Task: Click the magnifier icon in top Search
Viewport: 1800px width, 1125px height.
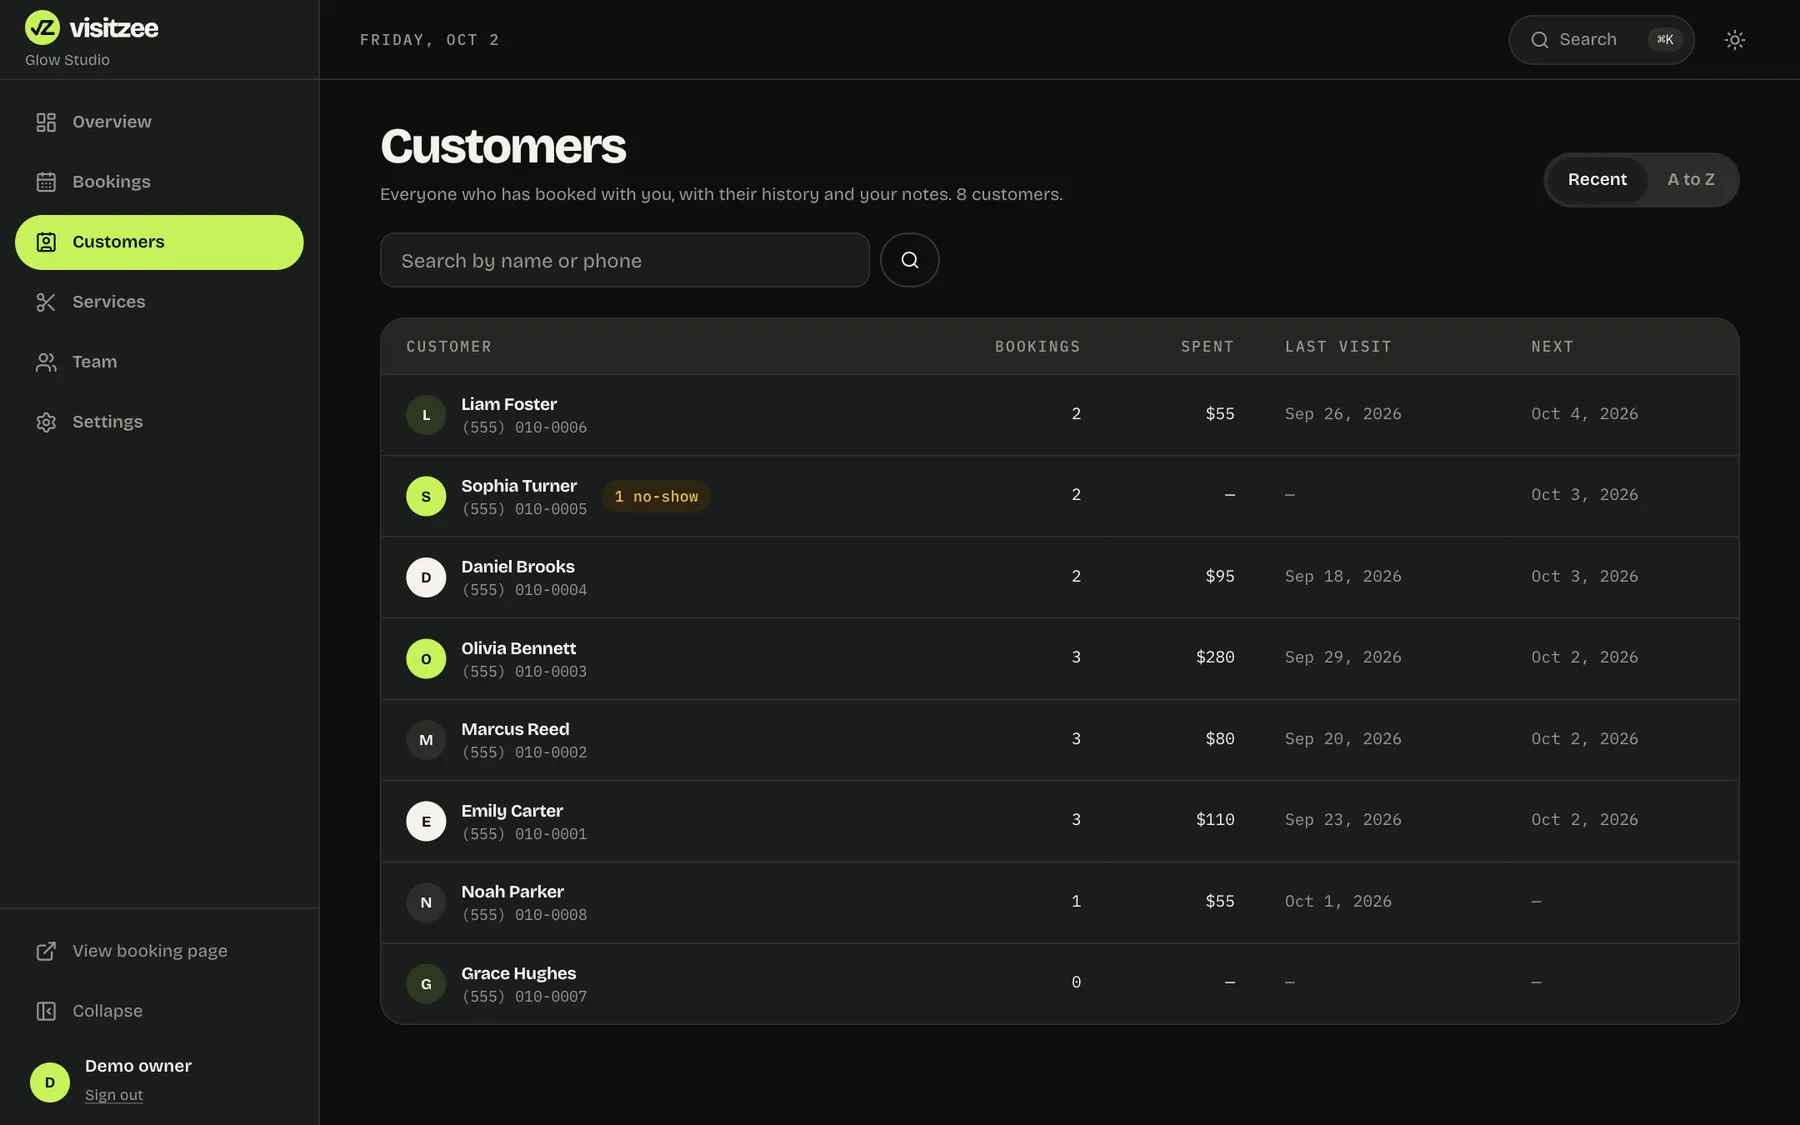Action: 1540,40
